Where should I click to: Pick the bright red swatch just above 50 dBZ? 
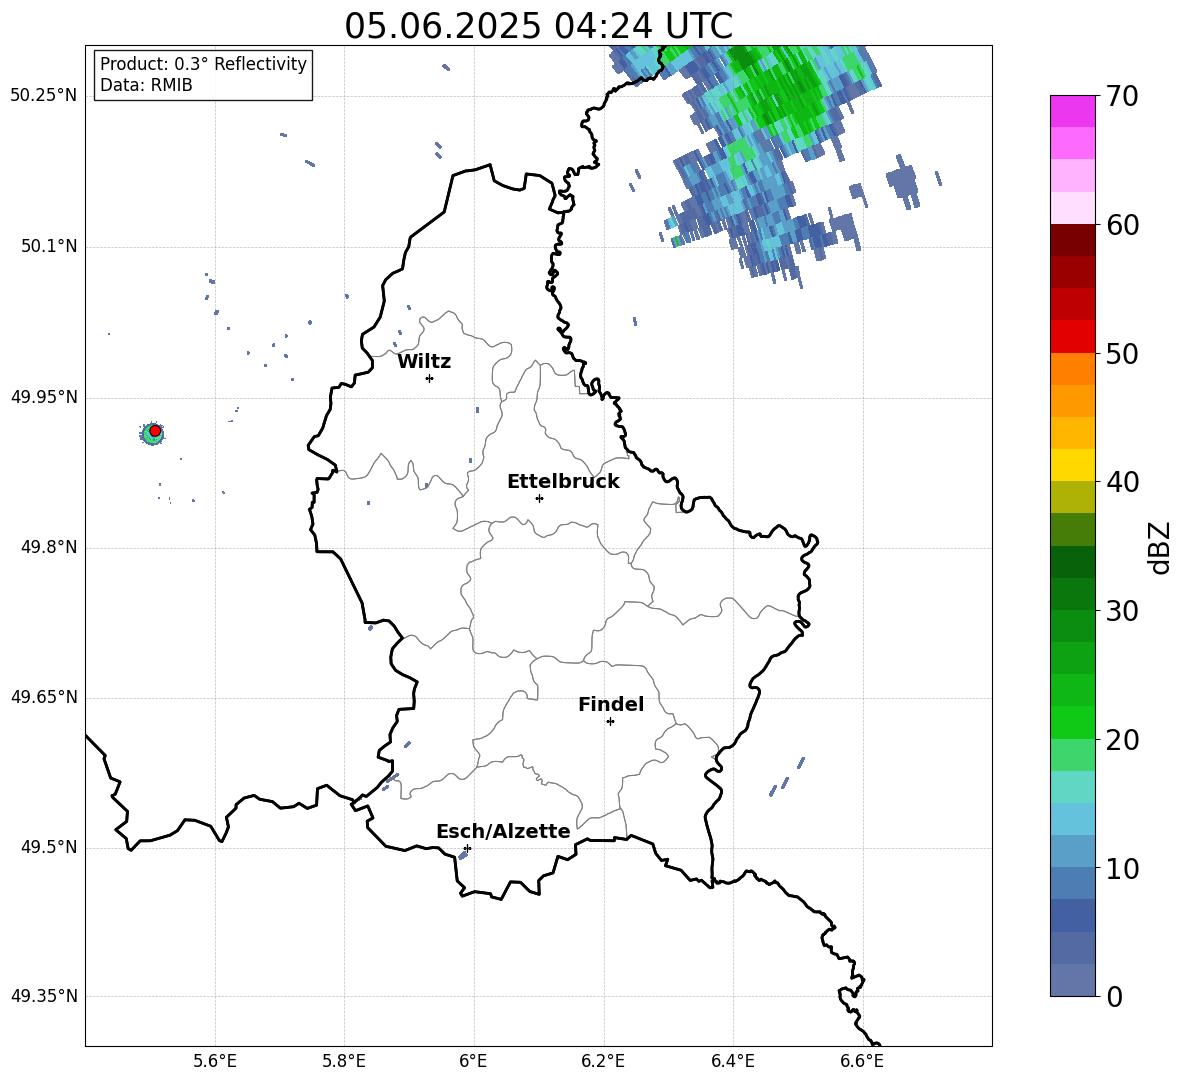1072,337
